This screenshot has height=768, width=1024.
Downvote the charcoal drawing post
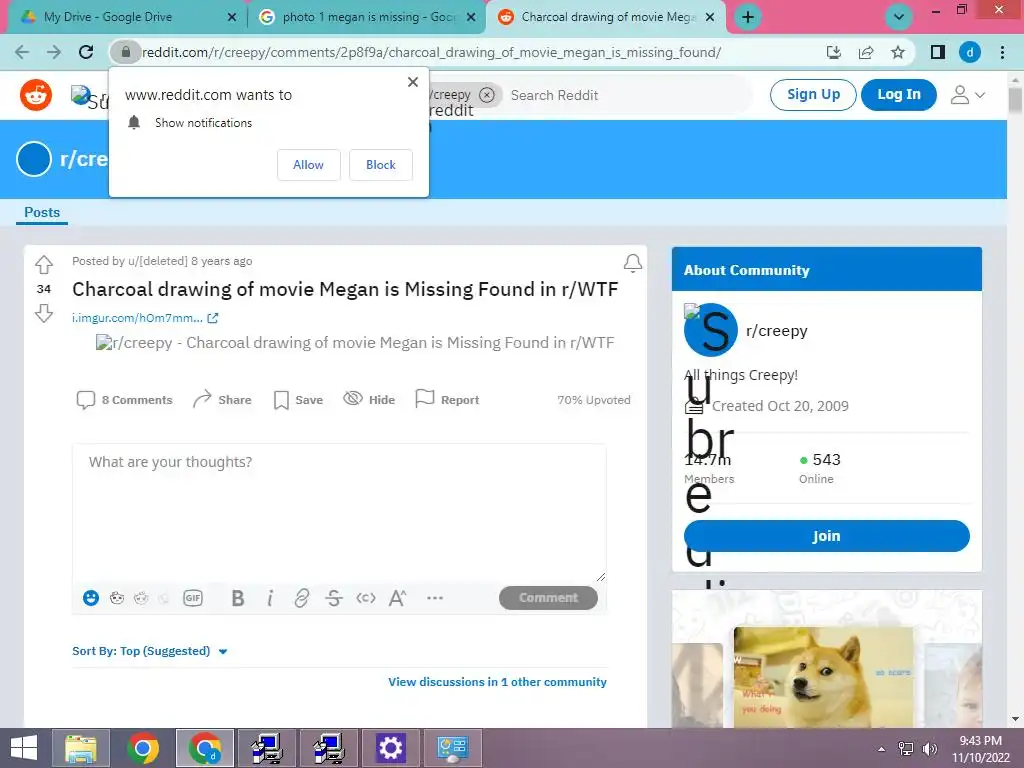[44, 313]
